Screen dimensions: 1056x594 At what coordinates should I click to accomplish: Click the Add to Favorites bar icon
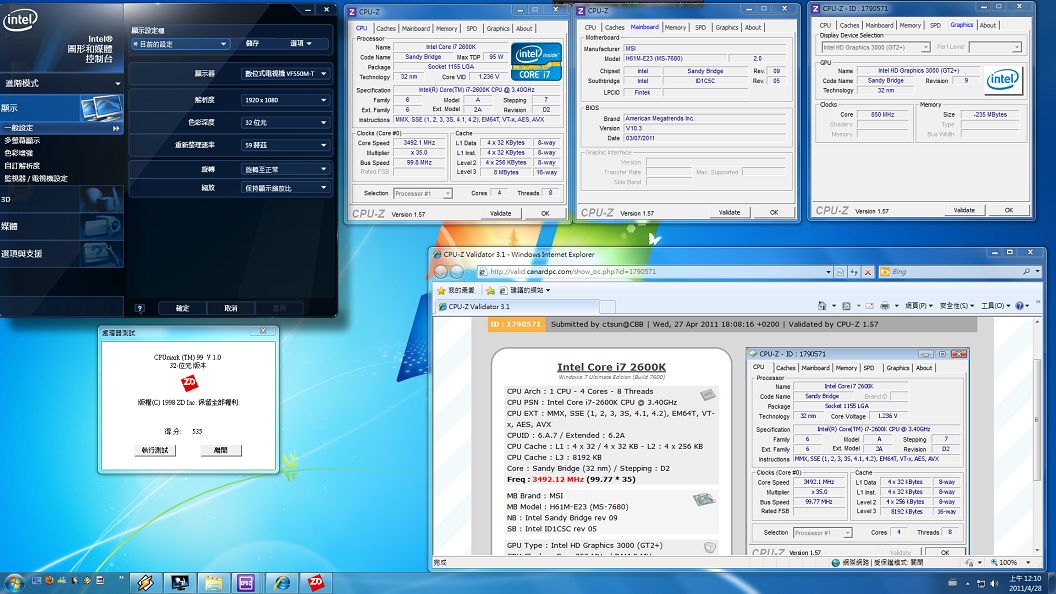490,290
